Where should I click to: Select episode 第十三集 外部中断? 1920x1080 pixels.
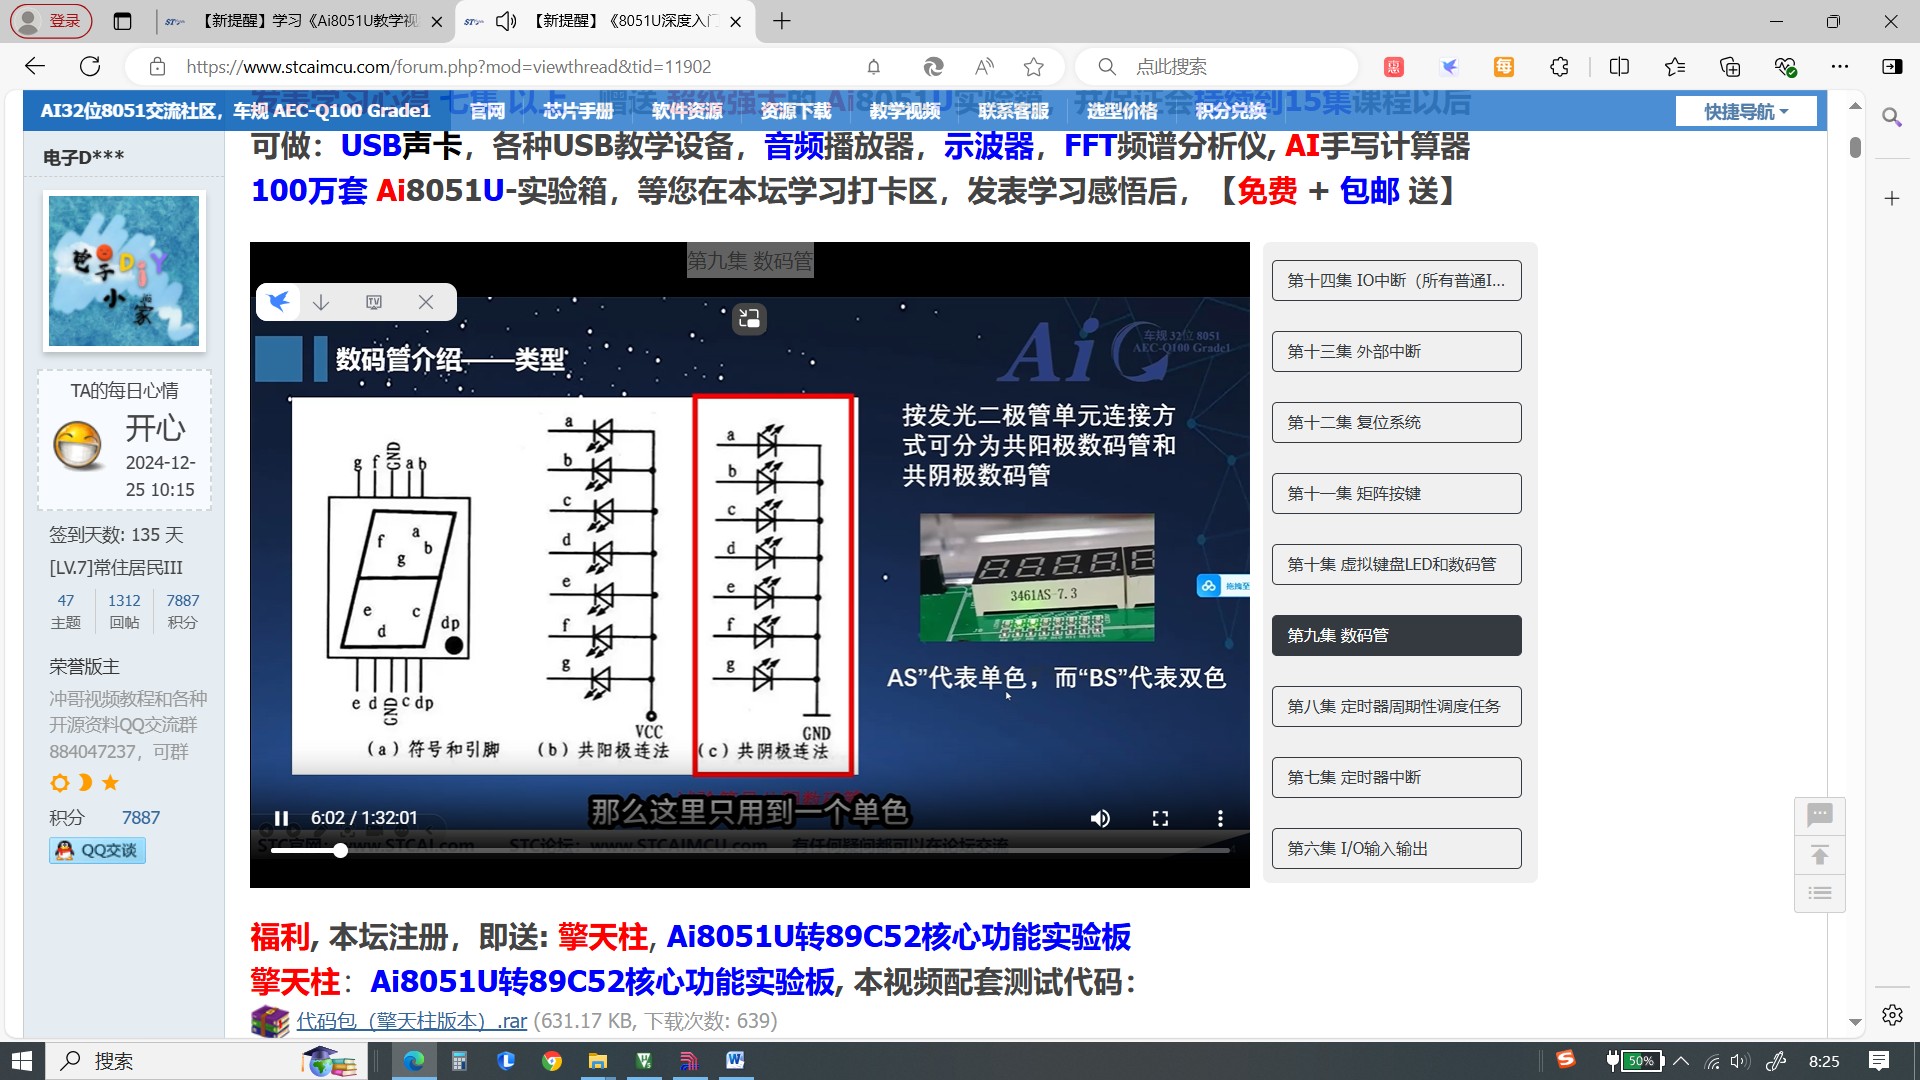click(x=1396, y=351)
